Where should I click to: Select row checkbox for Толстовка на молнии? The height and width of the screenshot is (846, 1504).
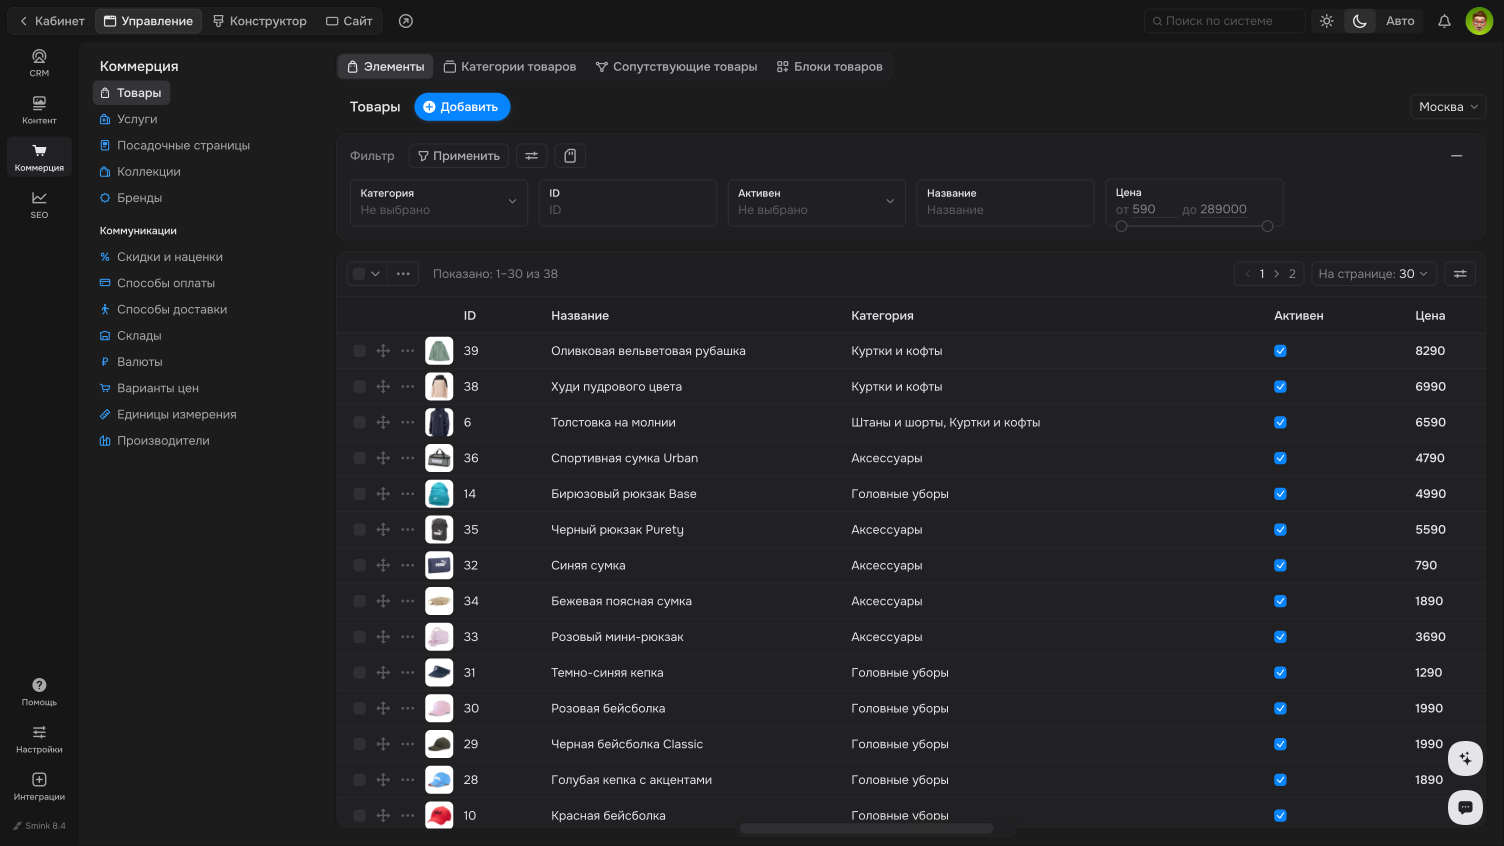(x=359, y=423)
